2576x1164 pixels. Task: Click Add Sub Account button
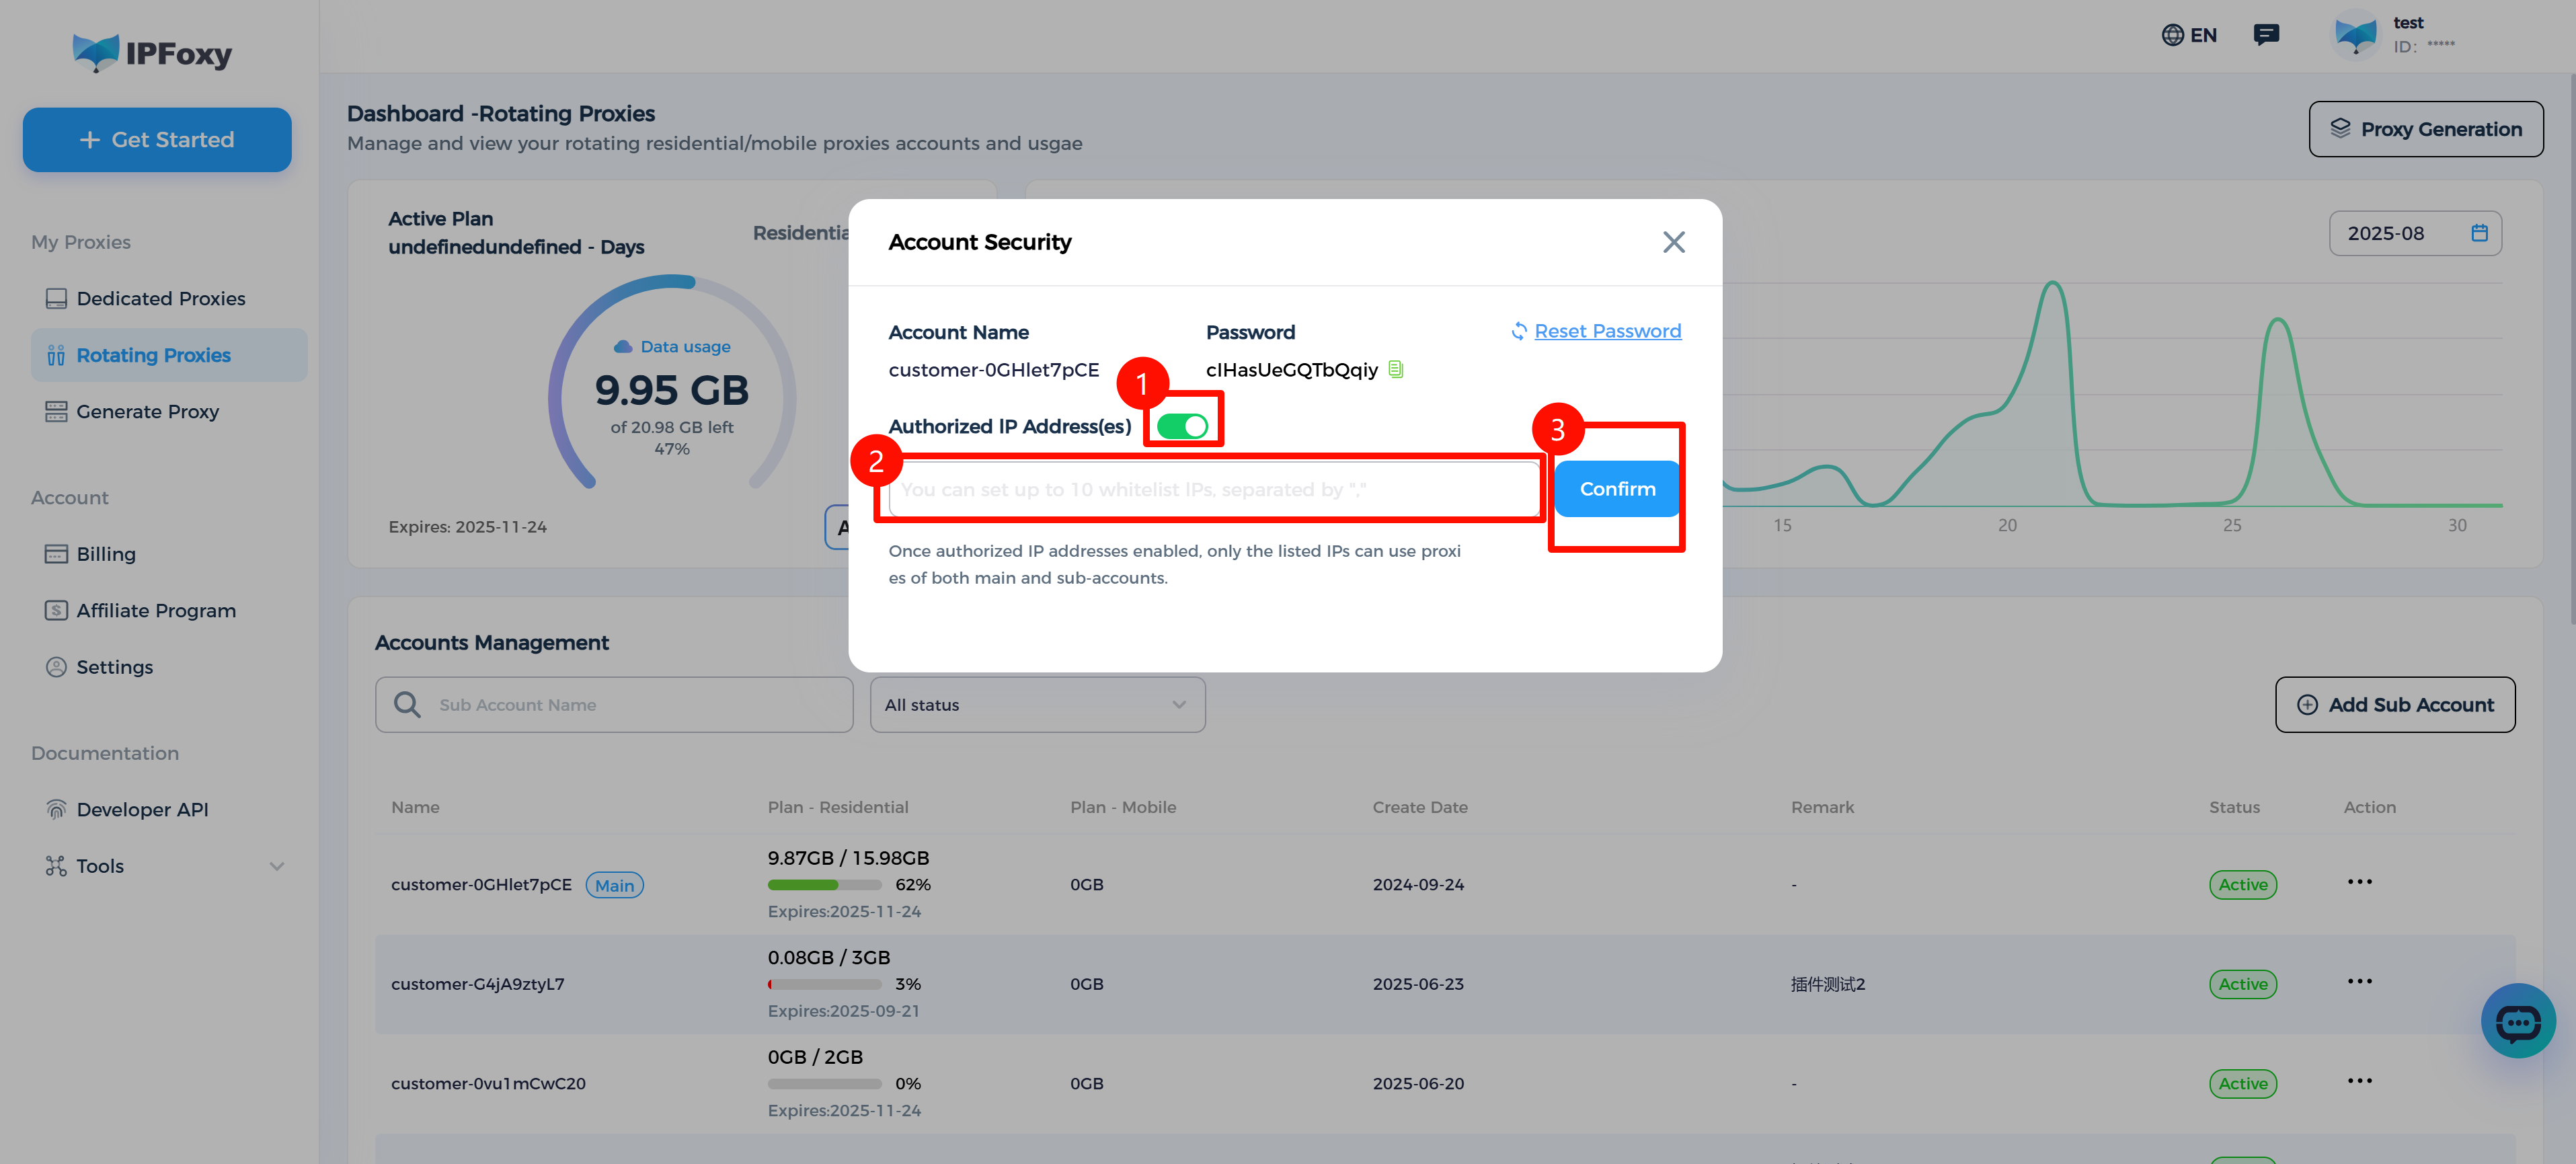2394,705
